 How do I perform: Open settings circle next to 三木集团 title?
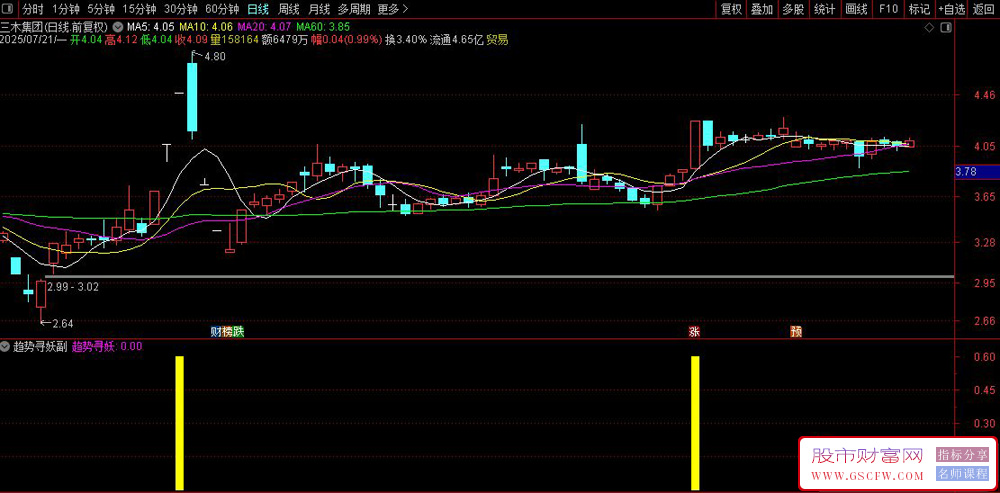(117, 27)
